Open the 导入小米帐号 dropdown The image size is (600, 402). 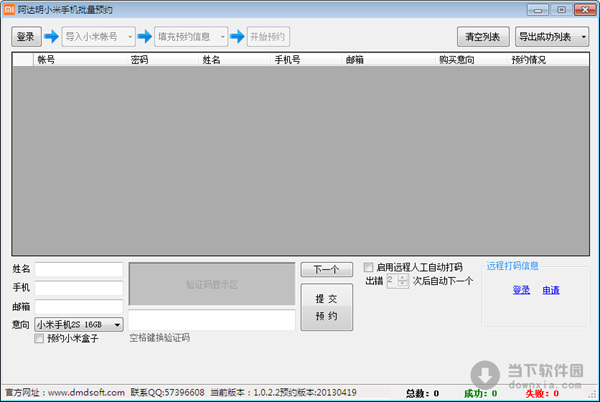99,37
